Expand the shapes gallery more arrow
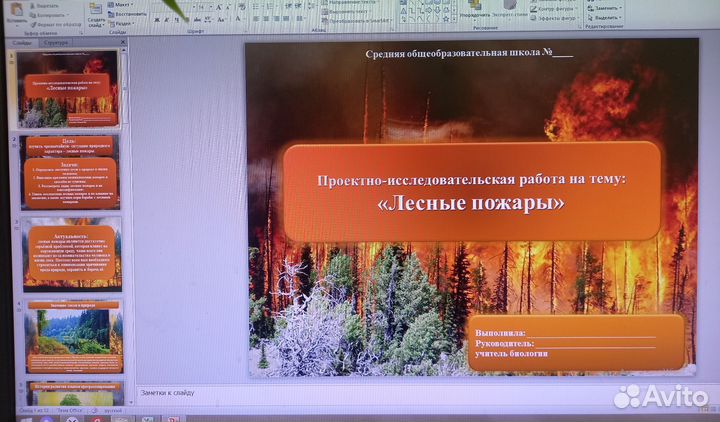This screenshot has width=720, height=422. tap(454, 19)
